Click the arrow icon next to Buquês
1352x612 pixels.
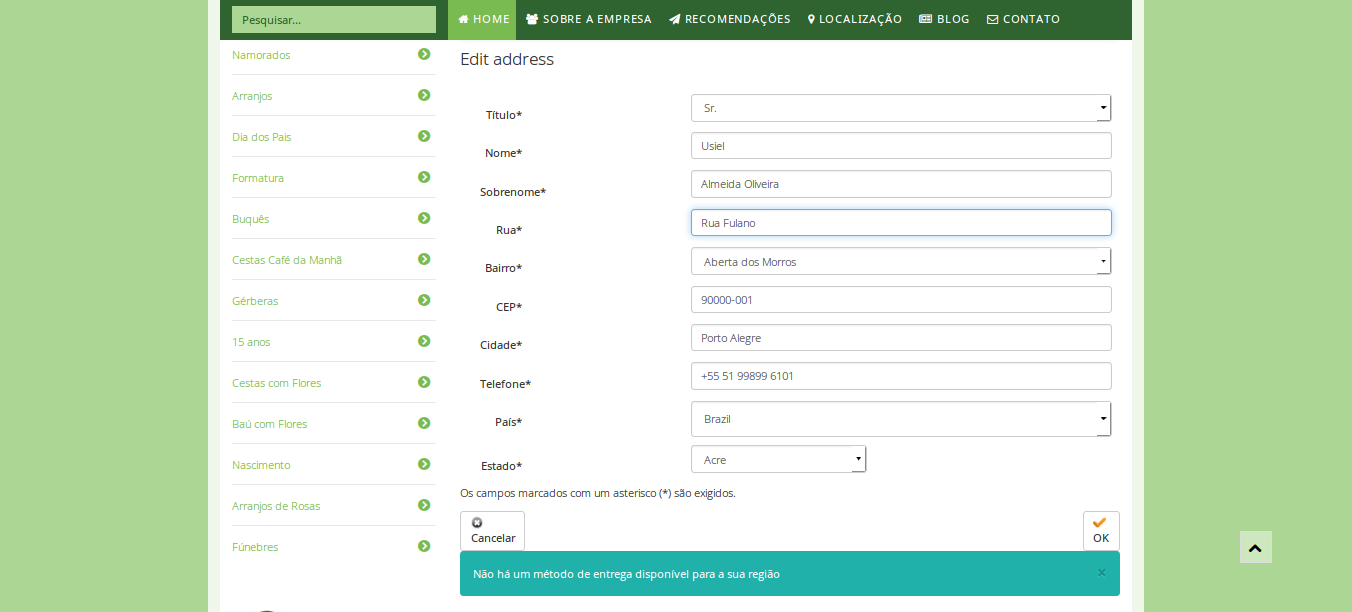[x=424, y=218]
